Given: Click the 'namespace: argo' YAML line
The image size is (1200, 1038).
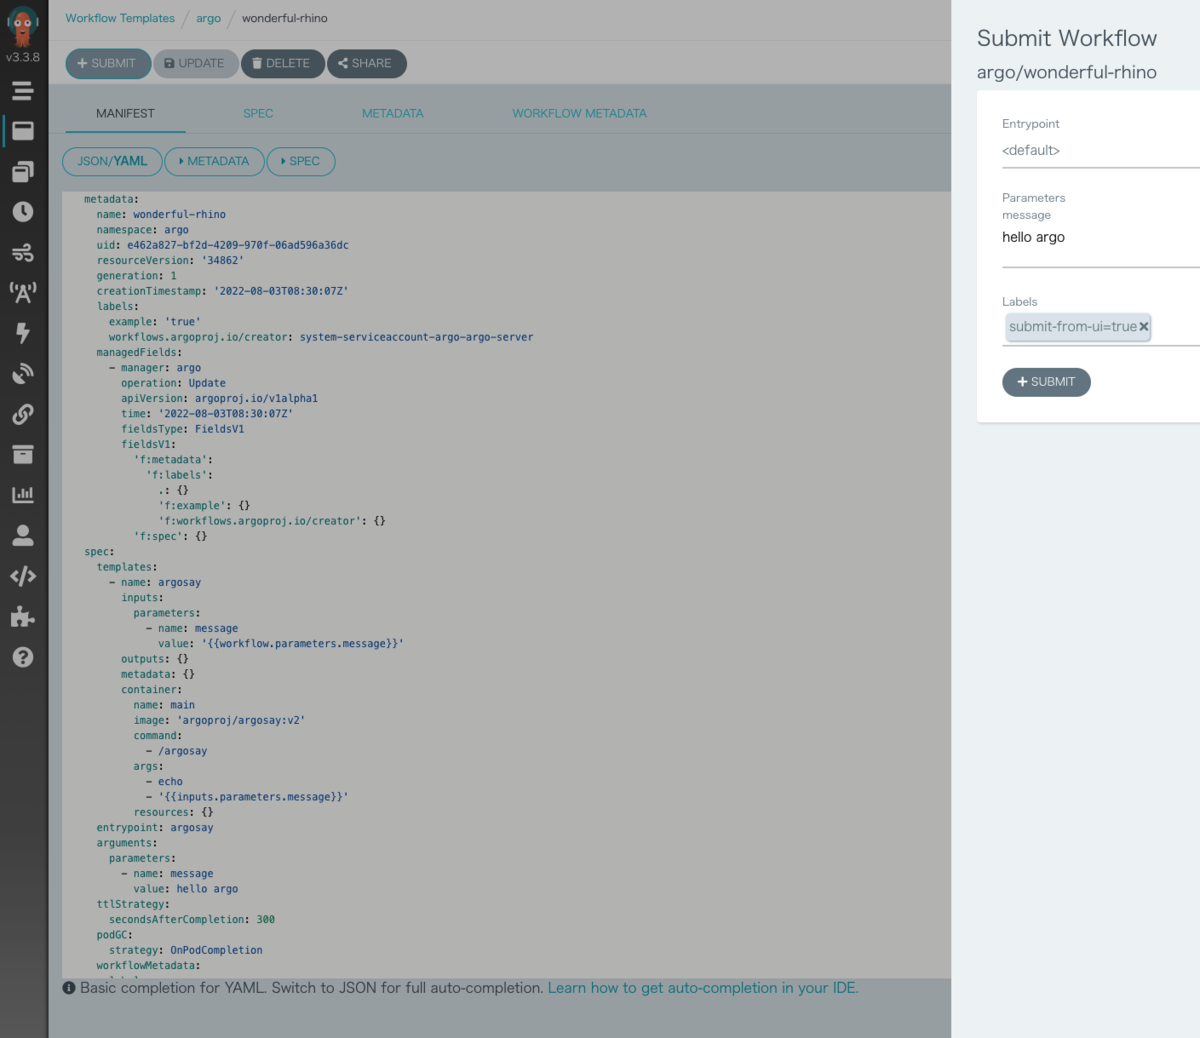Looking at the screenshot, I should coord(142,230).
